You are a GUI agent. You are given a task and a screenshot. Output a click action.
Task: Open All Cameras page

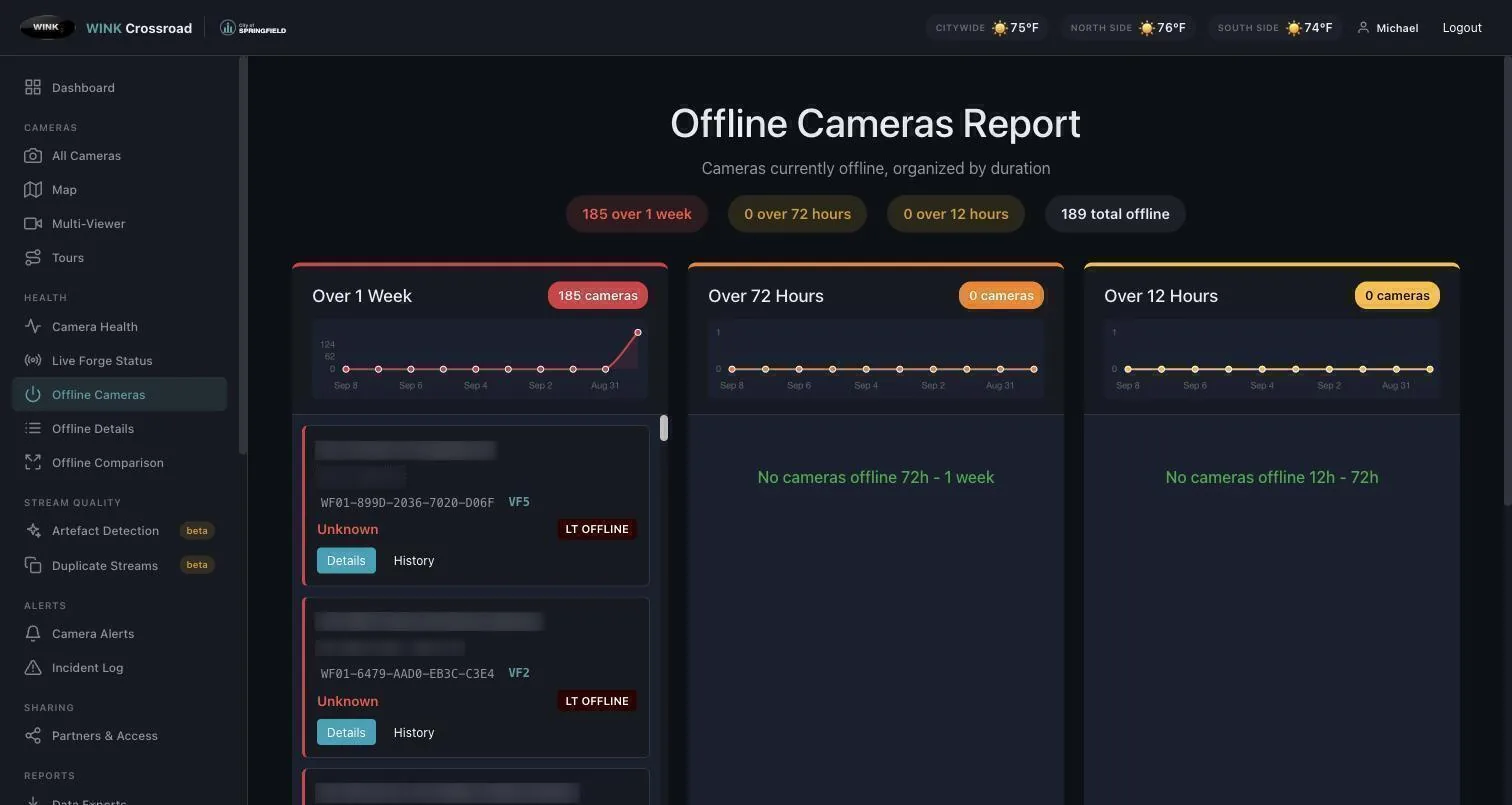click(x=119, y=156)
